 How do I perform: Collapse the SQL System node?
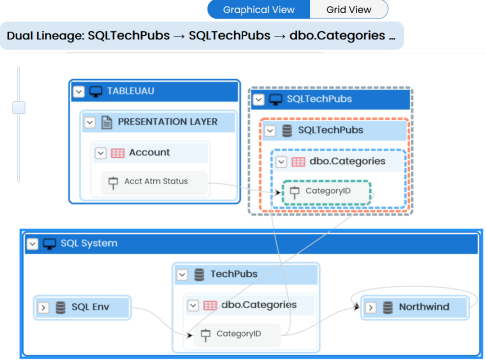point(32,244)
